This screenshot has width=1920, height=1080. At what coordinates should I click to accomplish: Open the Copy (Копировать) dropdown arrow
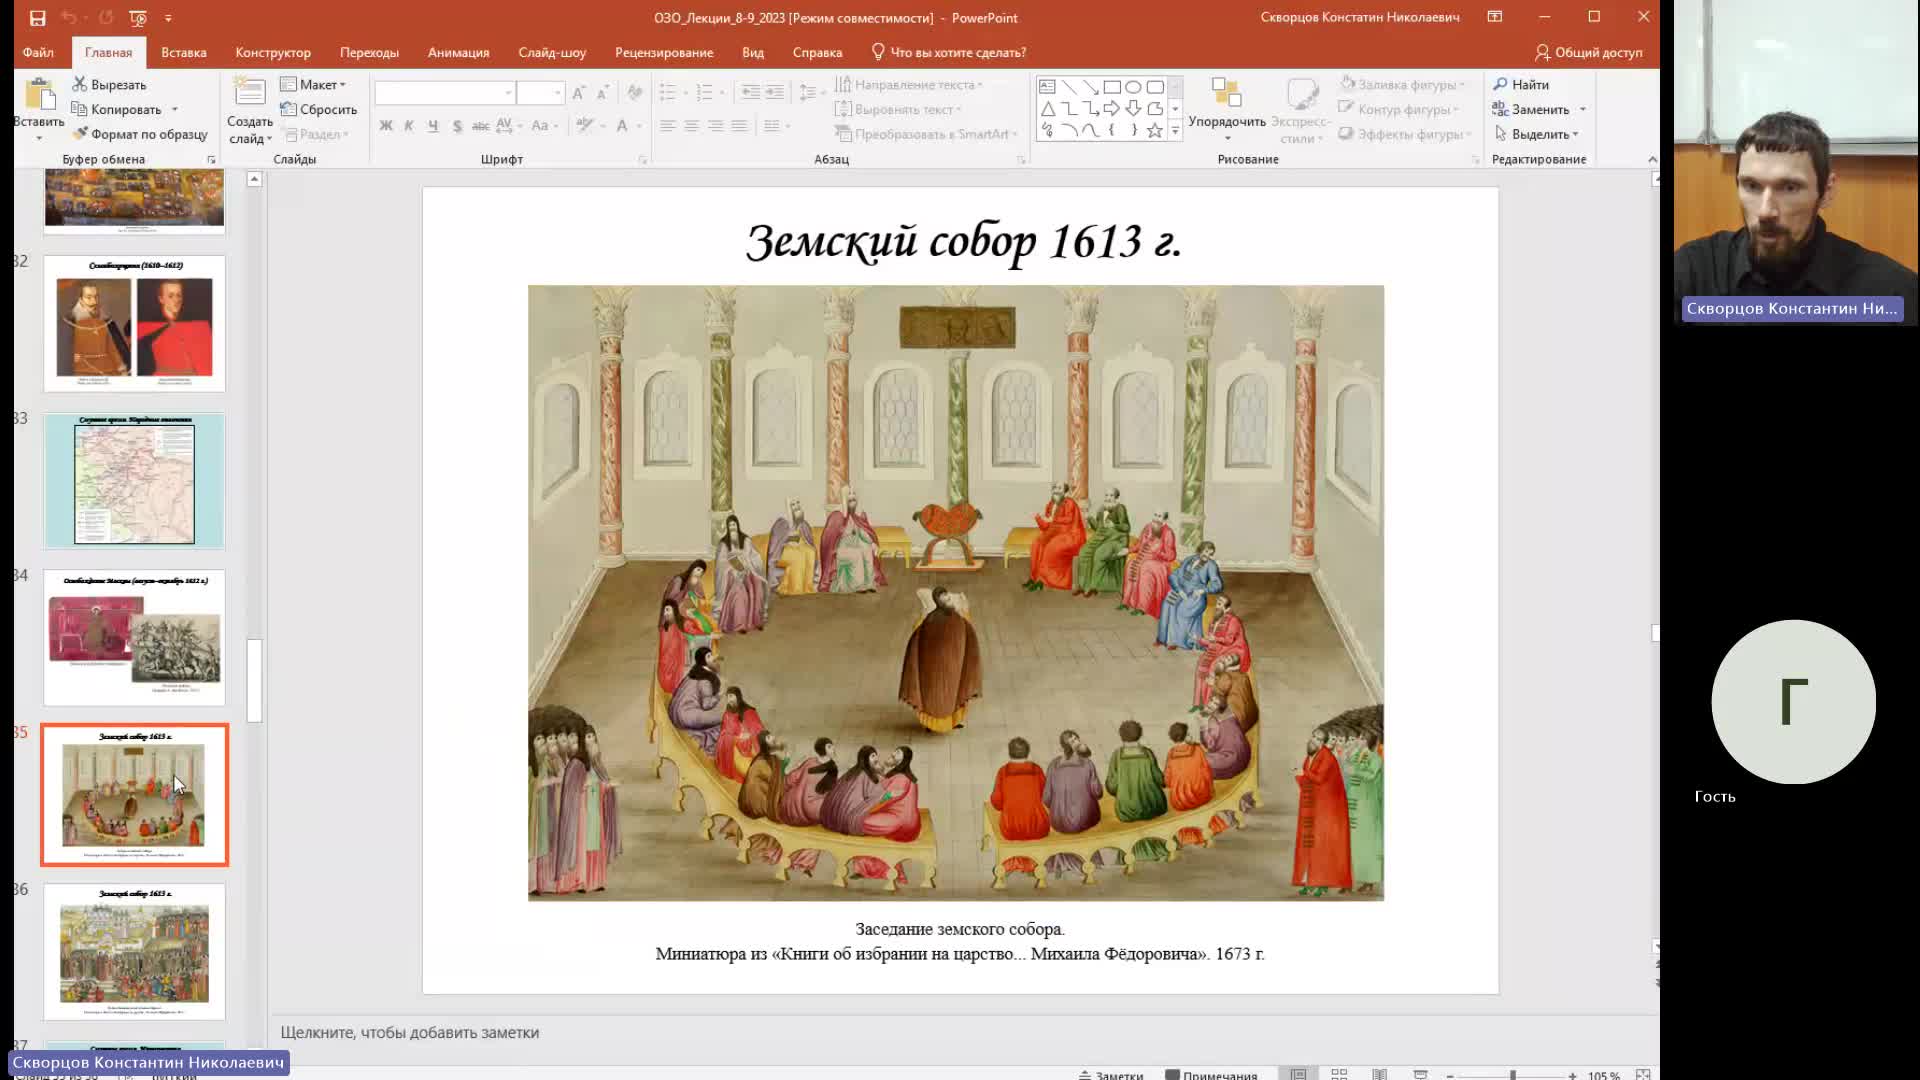pyautogui.click(x=175, y=110)
